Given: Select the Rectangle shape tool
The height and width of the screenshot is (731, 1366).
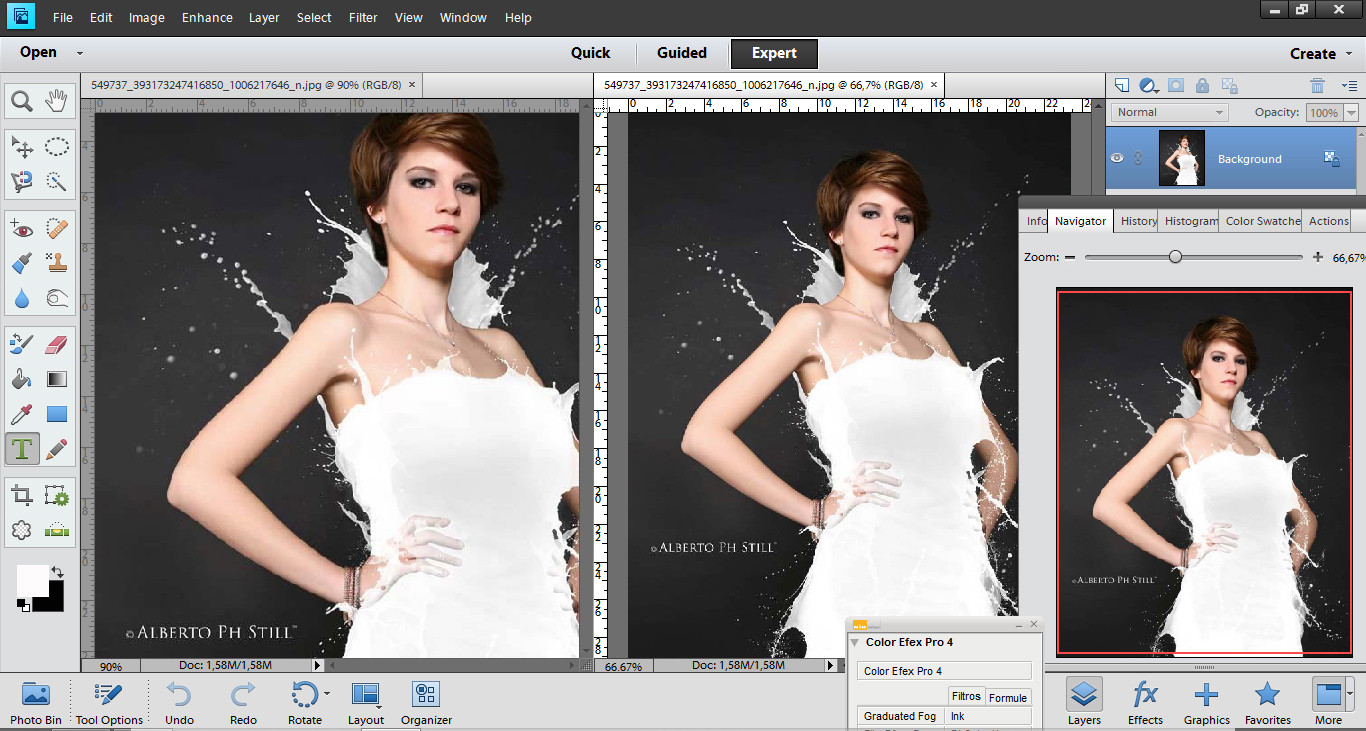Looking at the screenshot, I should click(57, 414).
